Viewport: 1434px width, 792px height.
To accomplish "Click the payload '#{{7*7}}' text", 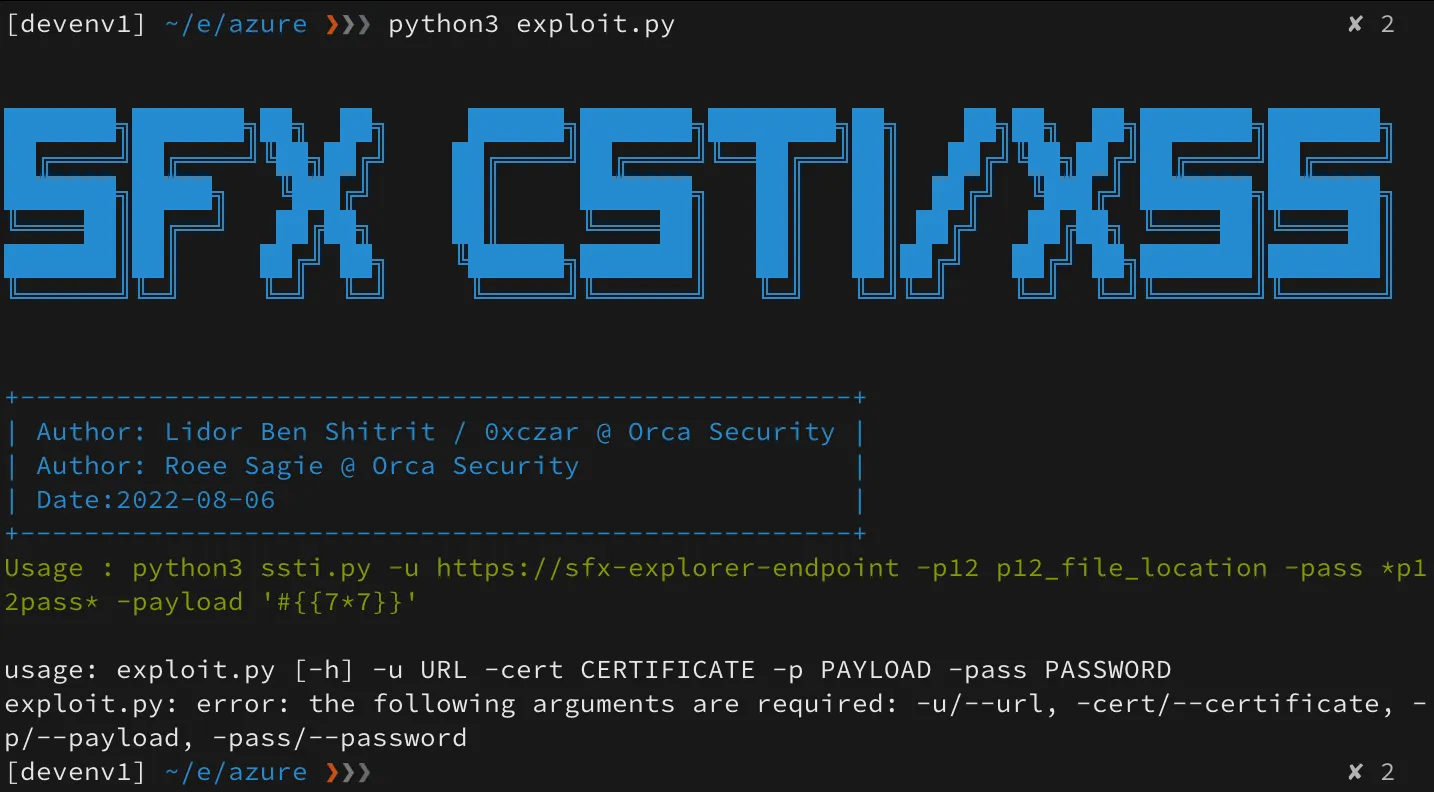I will [340, 602].
